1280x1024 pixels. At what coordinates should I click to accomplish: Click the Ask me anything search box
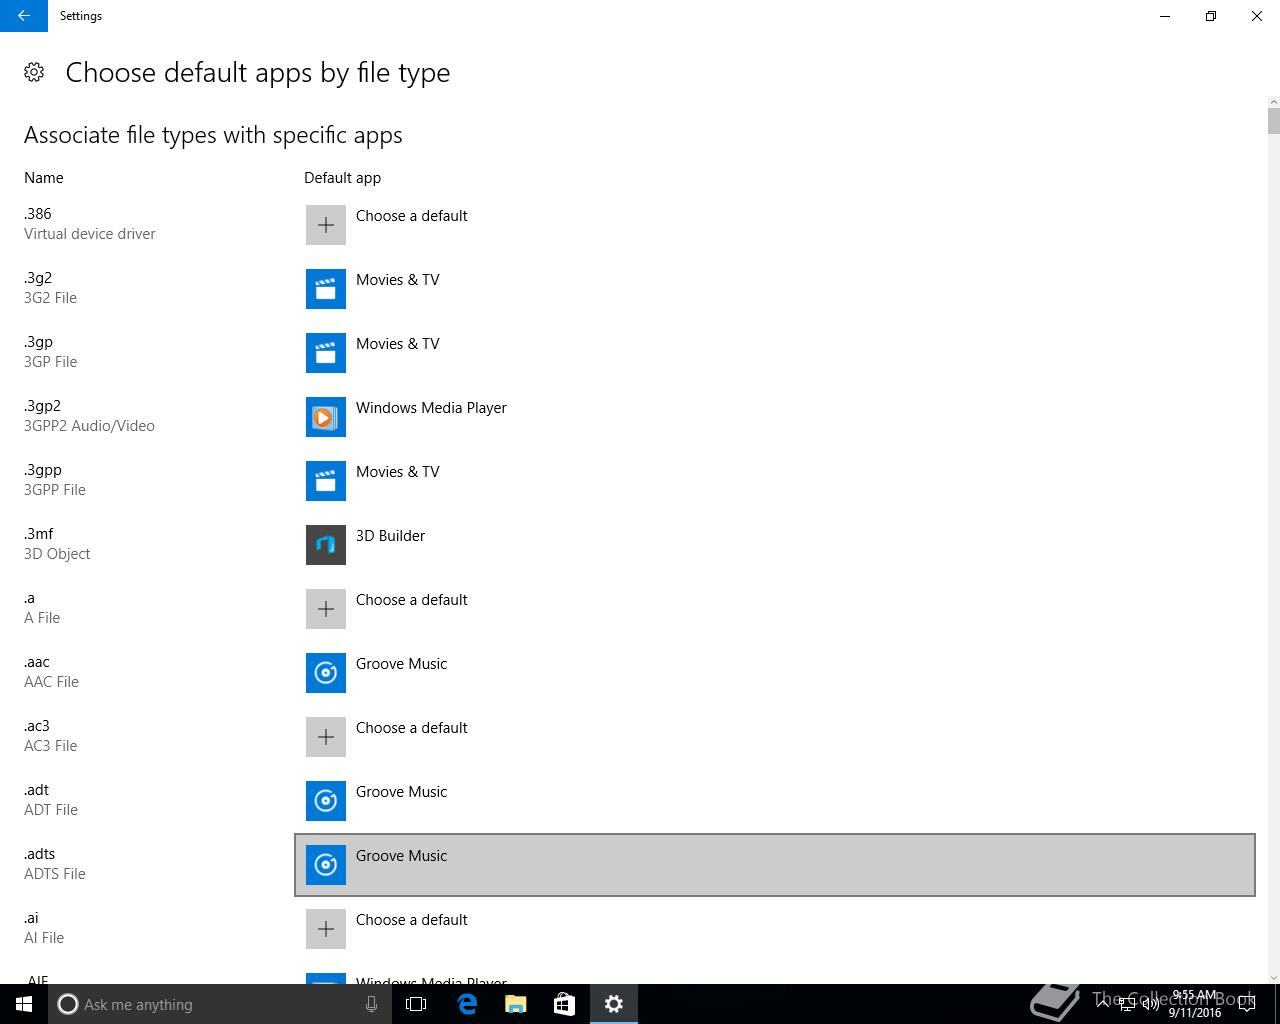(x=220, y=1004)
